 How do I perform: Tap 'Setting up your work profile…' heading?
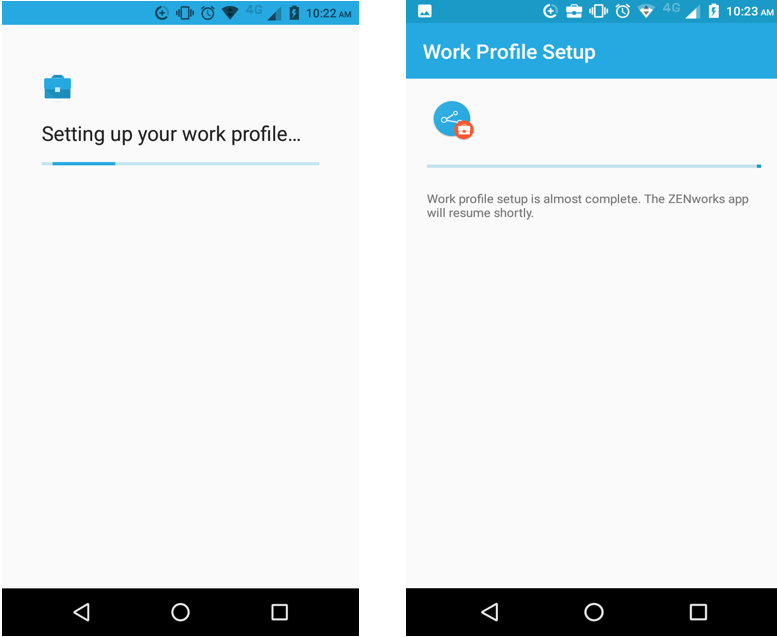[x=171, y=134]
